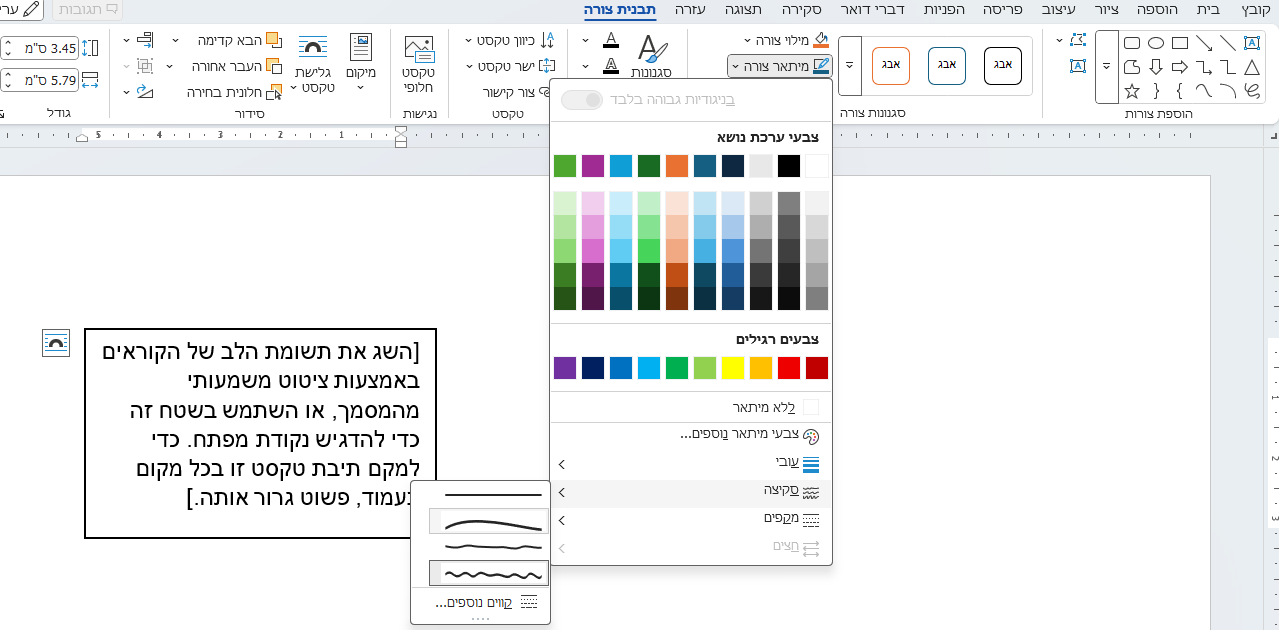This screenshot has height=630, width=1279.
Task: Open WordArt quick styles (סגנונות)
Action: pyautogui.click(x=653, y=56)
